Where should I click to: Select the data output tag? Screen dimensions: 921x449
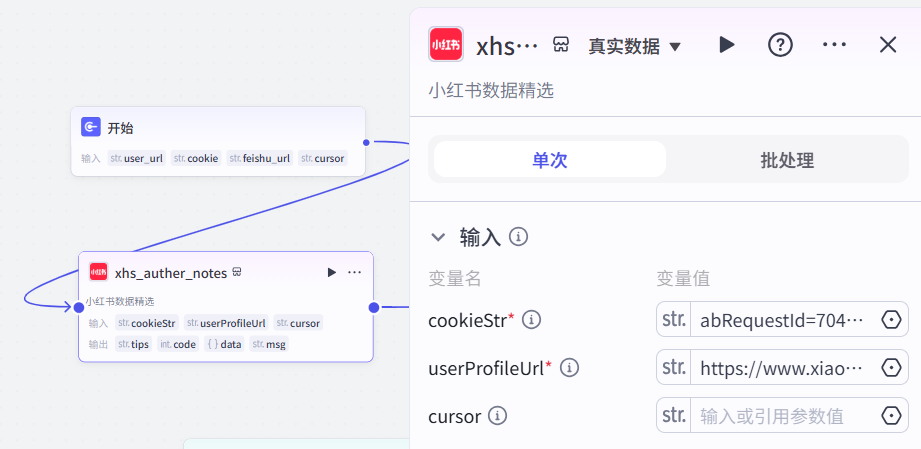224,344
